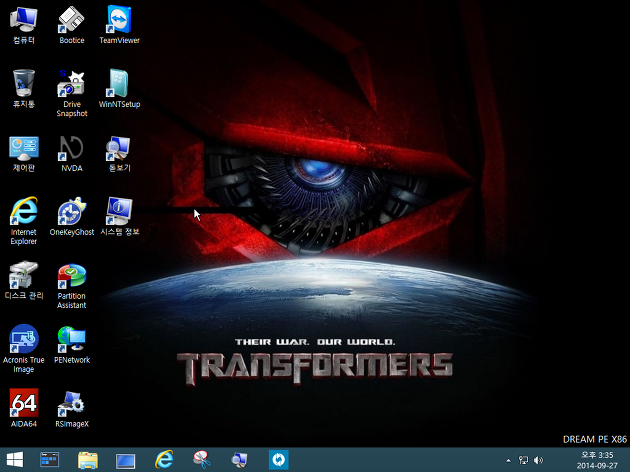Select the 휴지통 recycle bin icon
The image size is (630, 472).
(24, 89)
